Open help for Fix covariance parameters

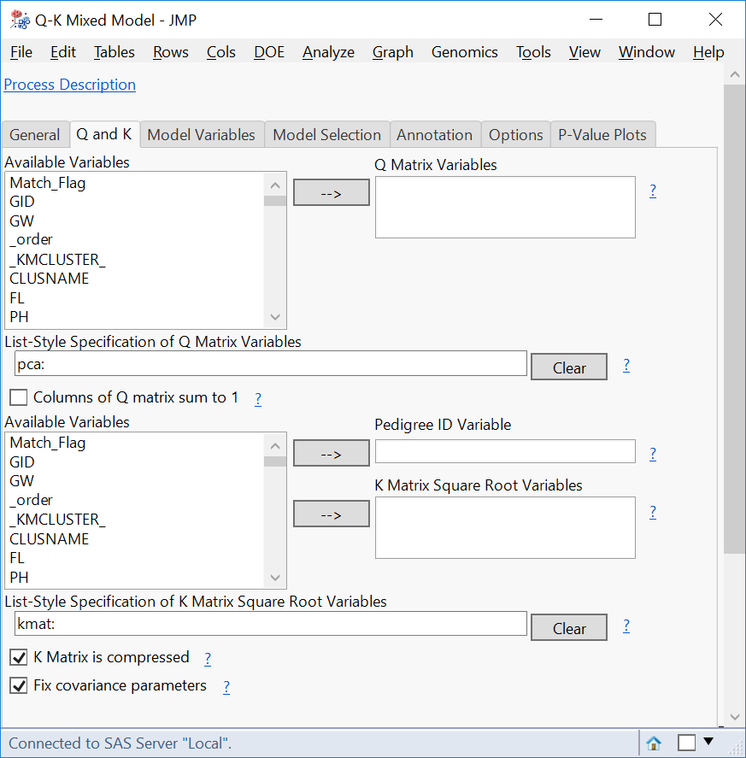[x=226, y=687]
